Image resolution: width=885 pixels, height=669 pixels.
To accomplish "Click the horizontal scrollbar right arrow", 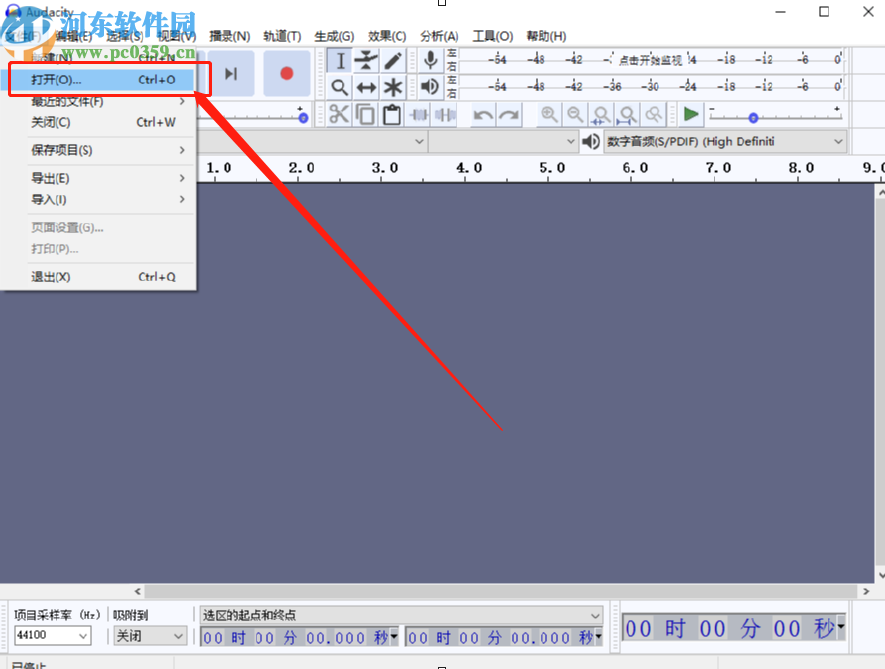I will click(x=866, y=591).
